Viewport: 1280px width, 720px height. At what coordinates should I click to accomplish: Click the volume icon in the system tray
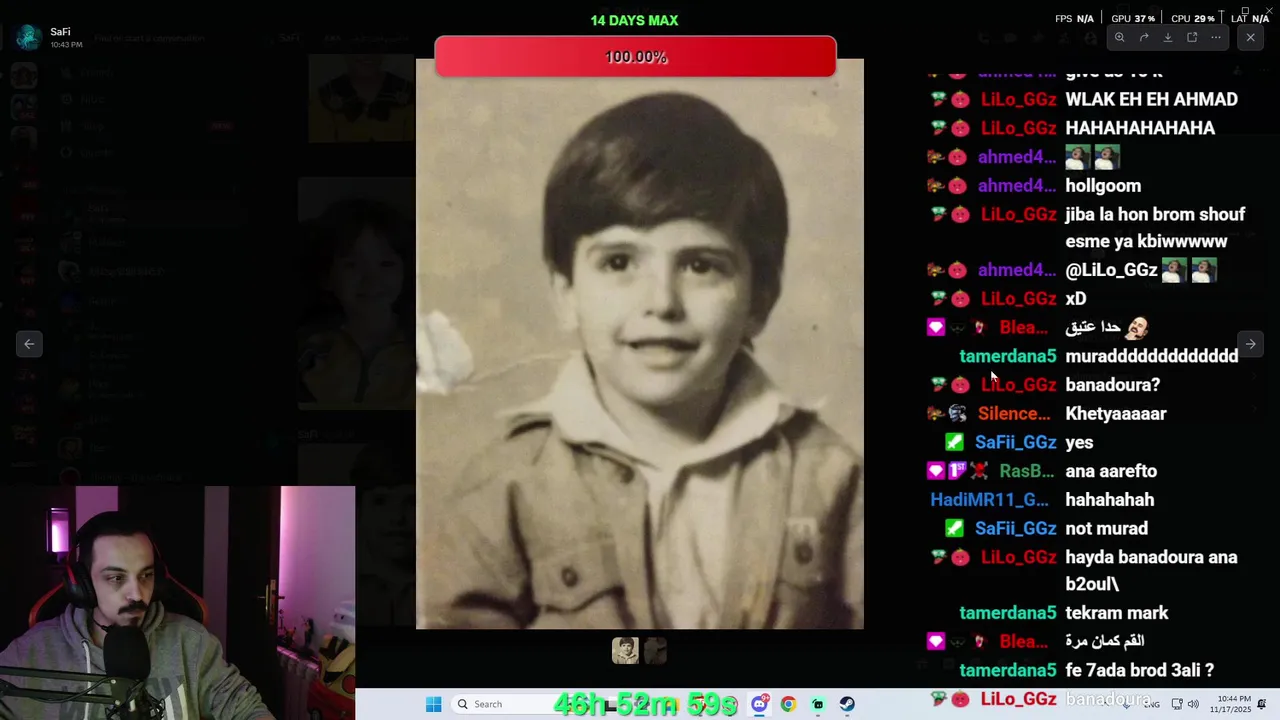click(1193, 704)
